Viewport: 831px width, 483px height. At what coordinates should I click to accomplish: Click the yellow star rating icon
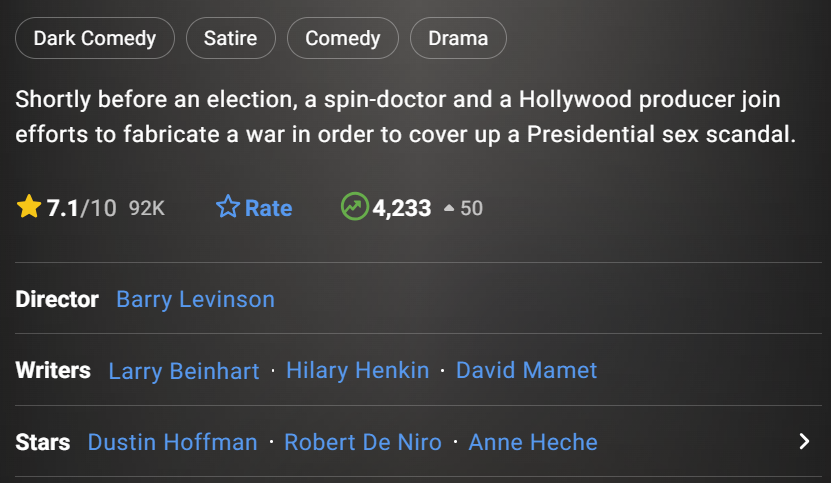[29, 206]
